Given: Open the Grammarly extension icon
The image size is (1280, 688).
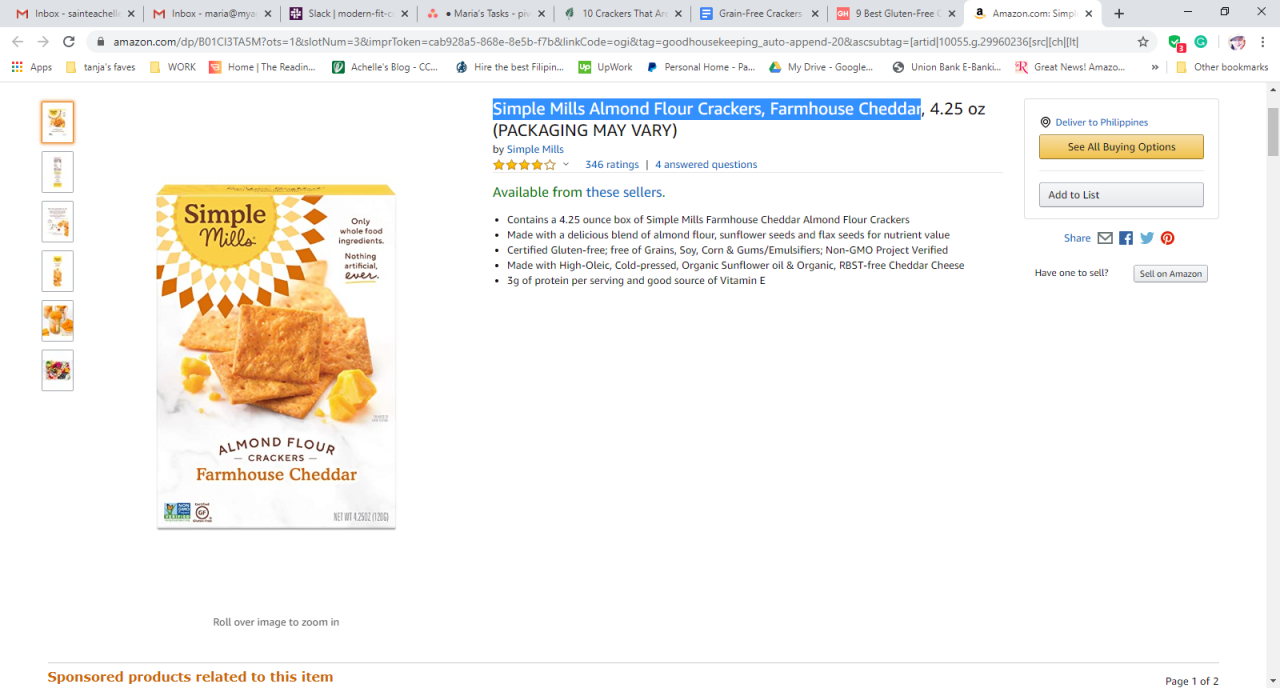Looking at the screenshot, I should tap(1201, 42).
